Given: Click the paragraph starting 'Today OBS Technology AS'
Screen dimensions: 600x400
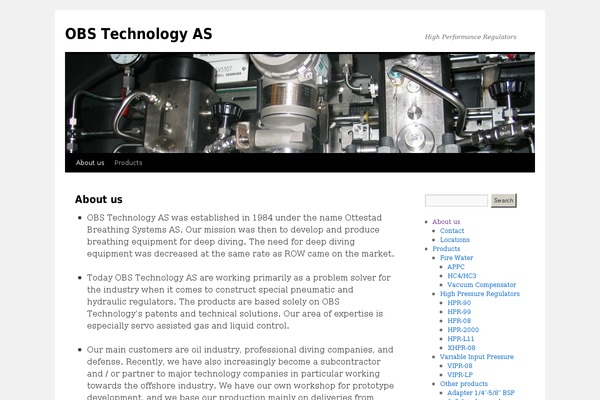Looking at the screenshot, I should click(x=239, y=302).
